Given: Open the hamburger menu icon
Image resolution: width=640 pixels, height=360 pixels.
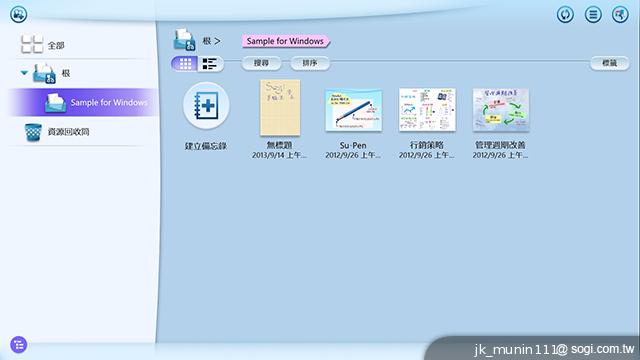Looking at the screenshot, I should tap(593, 15).
